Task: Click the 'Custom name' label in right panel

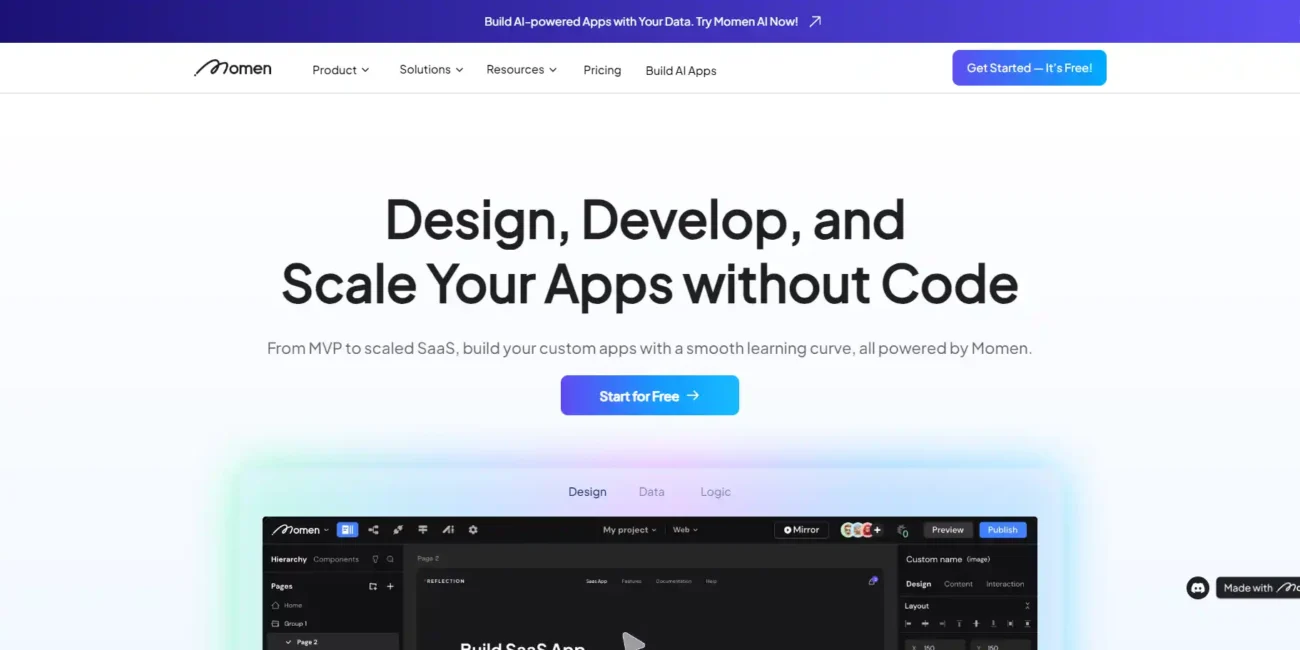Action: pyautogui.click(x=934, y=559)
